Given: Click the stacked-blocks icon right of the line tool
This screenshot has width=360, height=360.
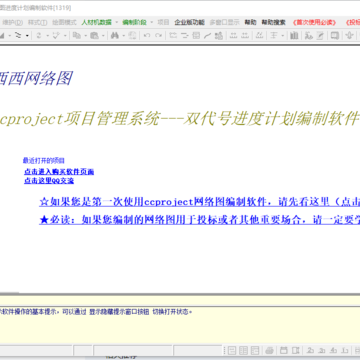Looking at the screenshot, I should click(219, 35).
